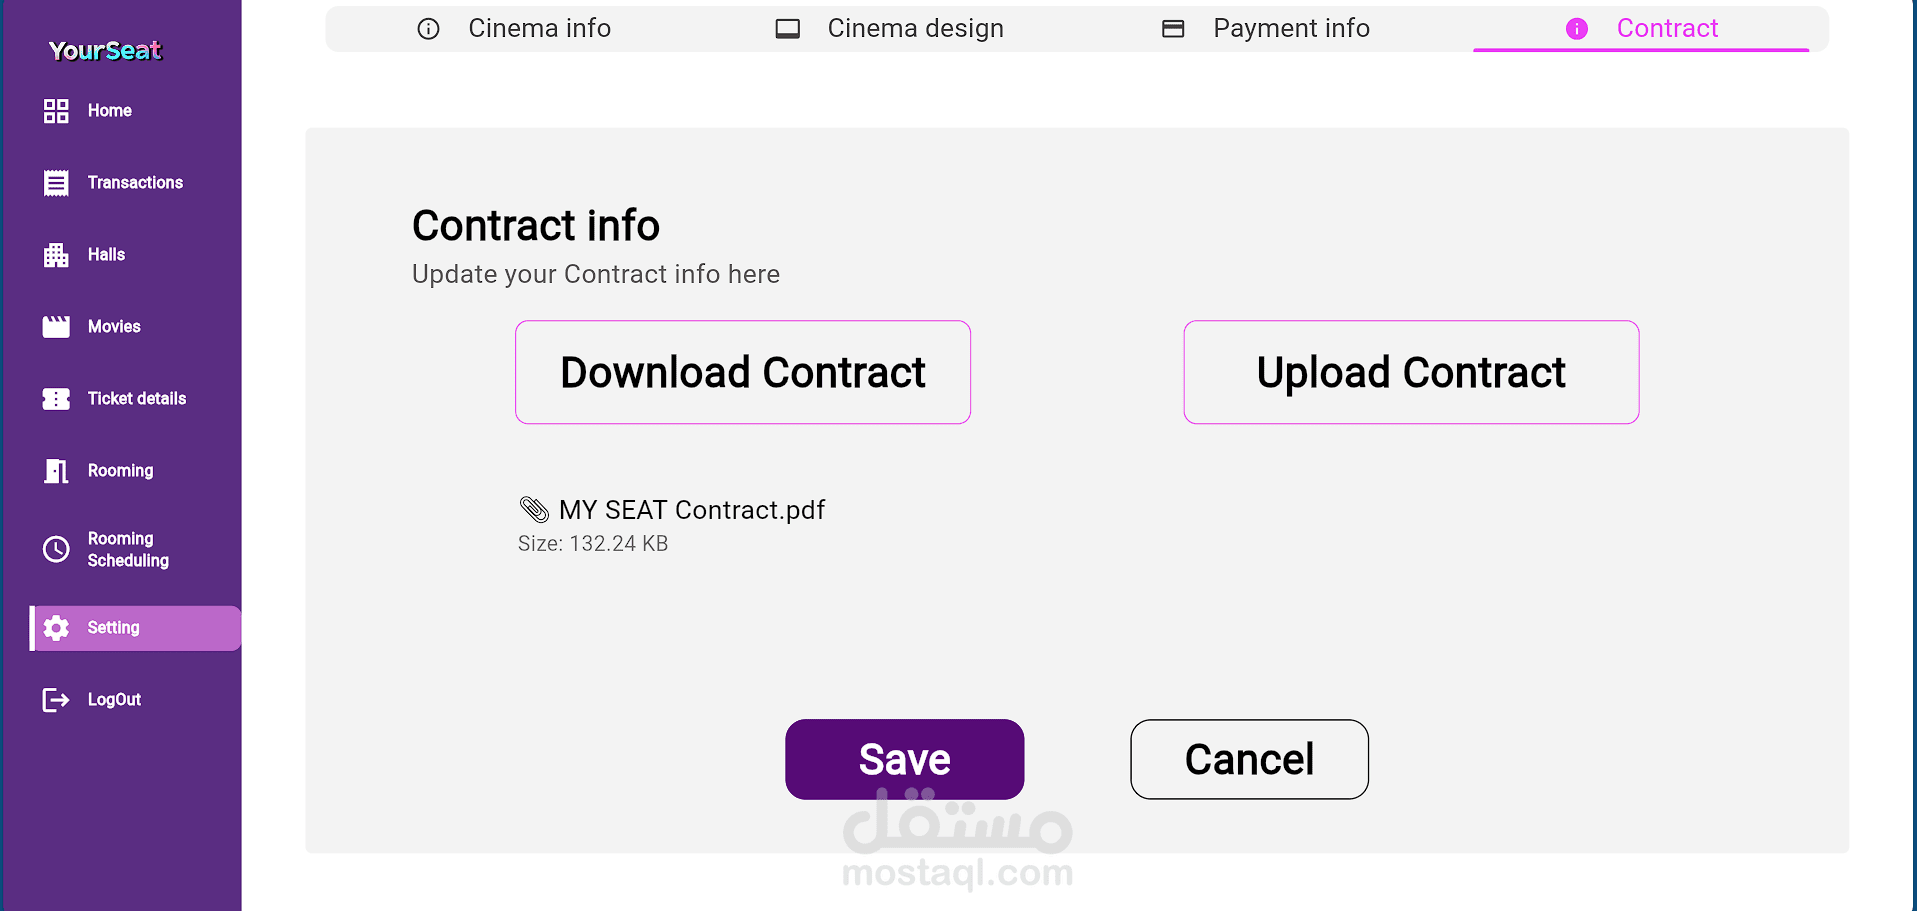Click the Setting gear icon
Viewport: 1917px width, 911px height.
56,628
